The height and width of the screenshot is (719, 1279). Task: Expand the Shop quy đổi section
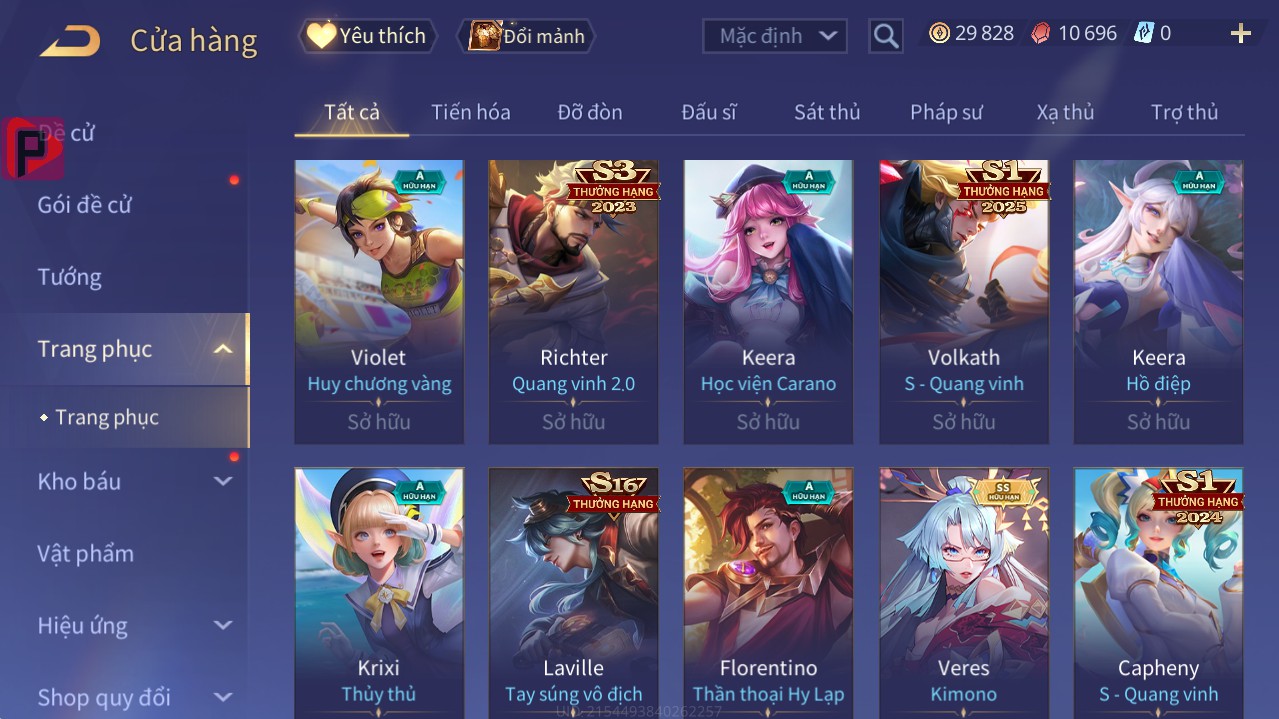click(x=223, y=697)
